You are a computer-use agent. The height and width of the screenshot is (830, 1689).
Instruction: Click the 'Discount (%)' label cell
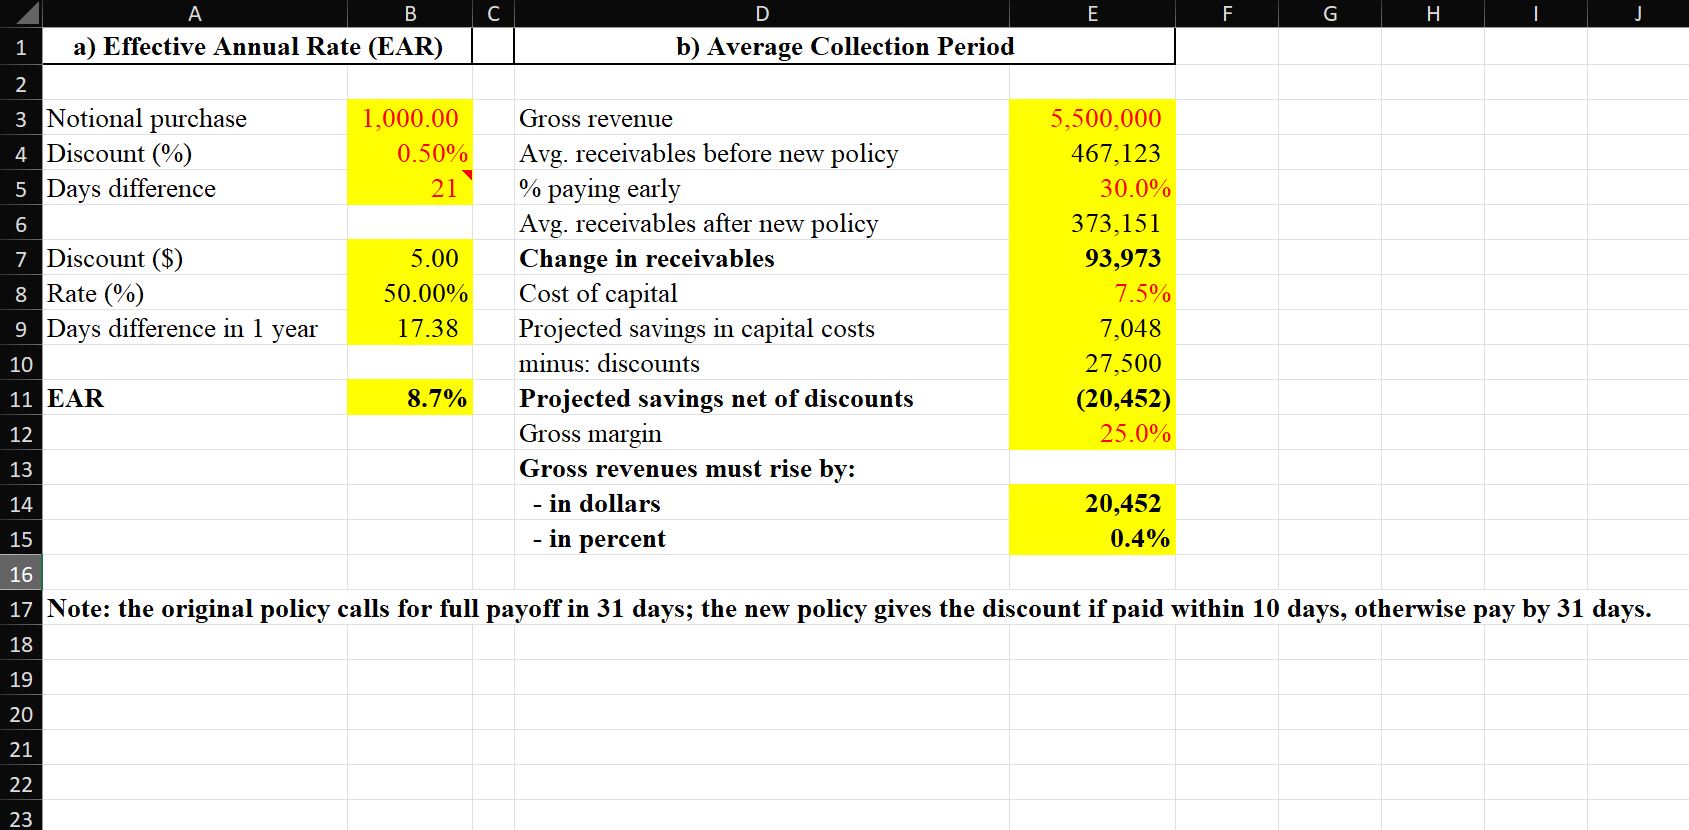tap(195, 153)
